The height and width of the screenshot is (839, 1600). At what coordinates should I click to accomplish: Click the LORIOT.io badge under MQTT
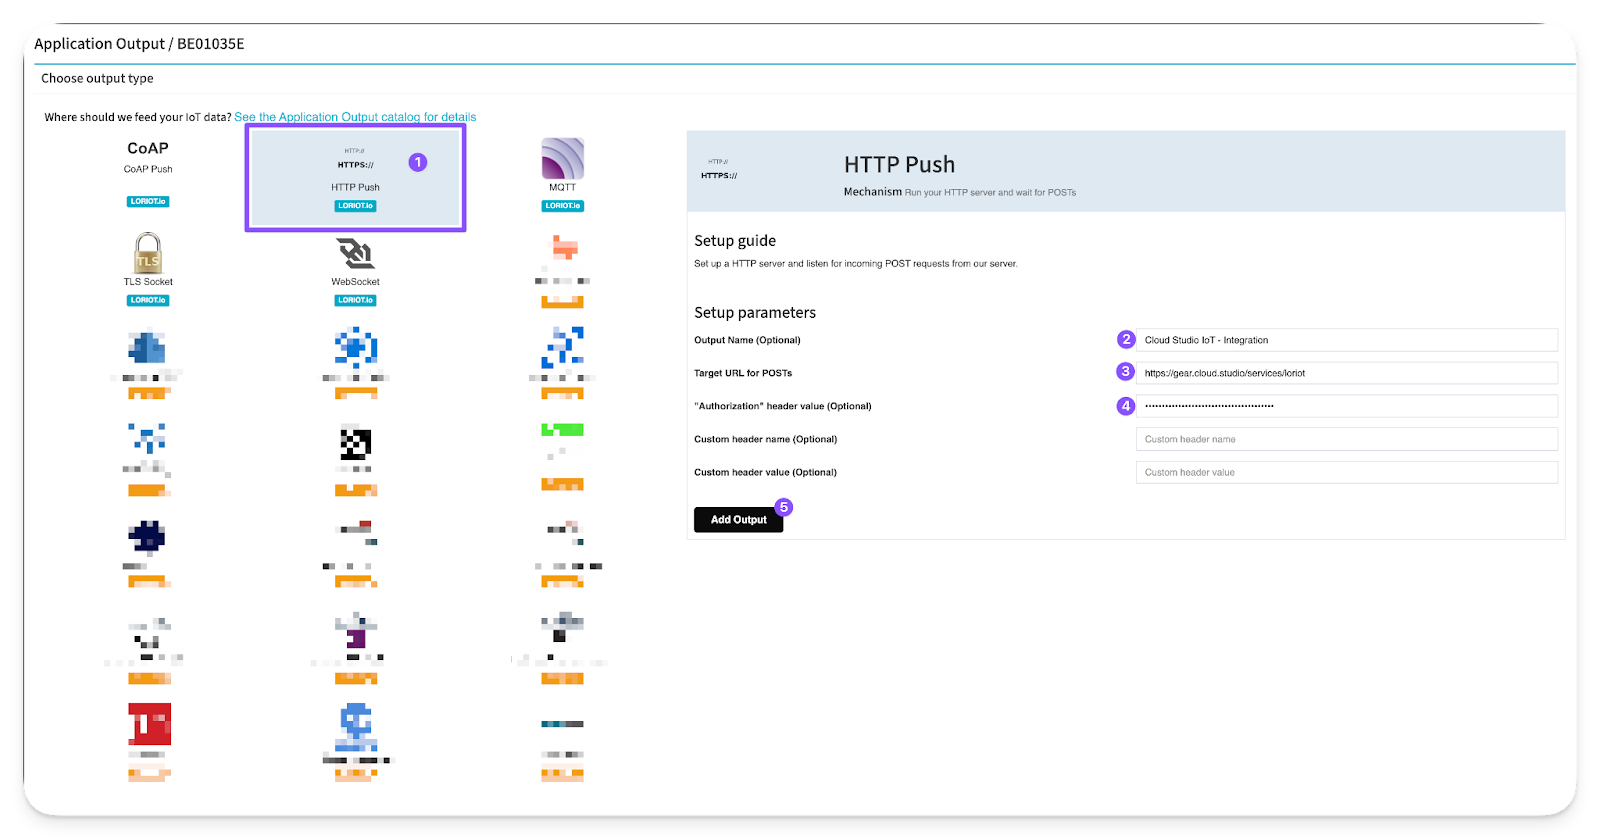point(562,206)
